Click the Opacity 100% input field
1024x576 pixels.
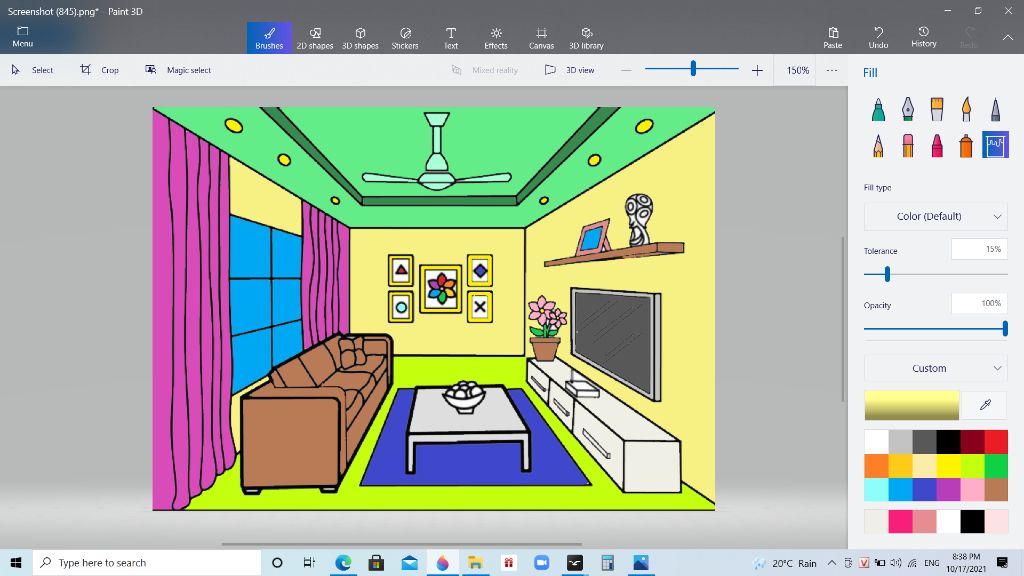(x=979, y=303)
